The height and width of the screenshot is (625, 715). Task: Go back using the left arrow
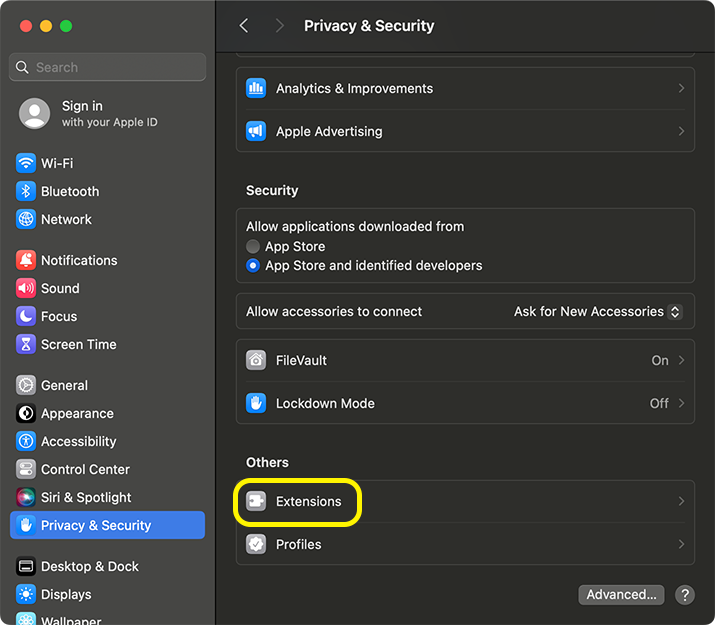pyautogui.click(x=244, y=26)
